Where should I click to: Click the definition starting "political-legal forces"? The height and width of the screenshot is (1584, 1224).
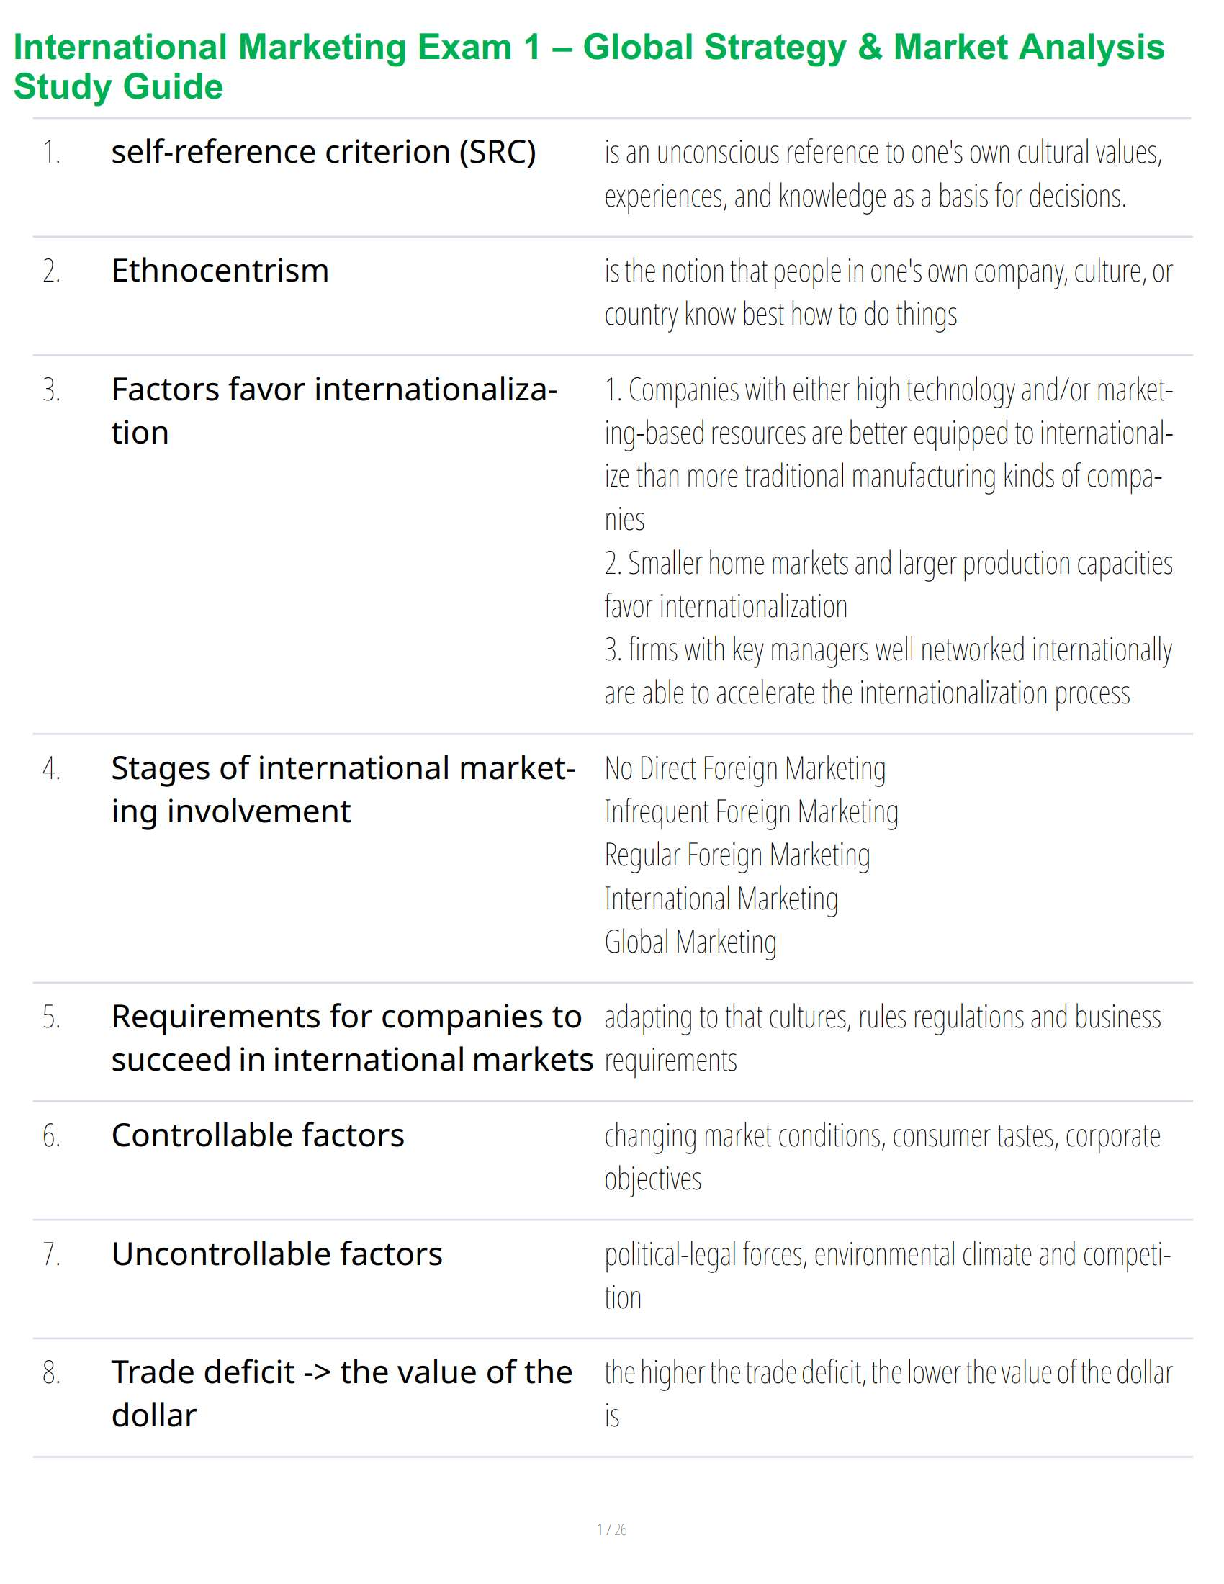pyautogui.click(x=886, y=1276)
